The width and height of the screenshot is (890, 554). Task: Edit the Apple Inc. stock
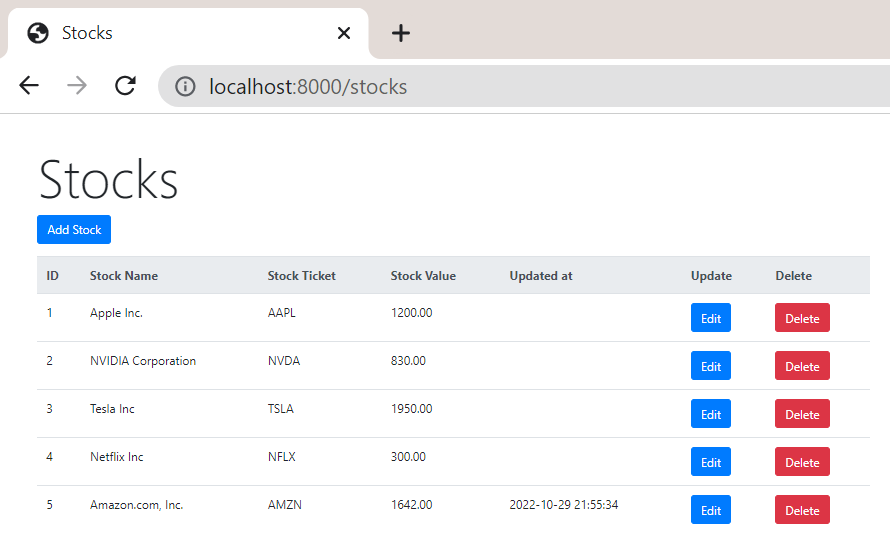pyautogui.click(x=711, y=318)
